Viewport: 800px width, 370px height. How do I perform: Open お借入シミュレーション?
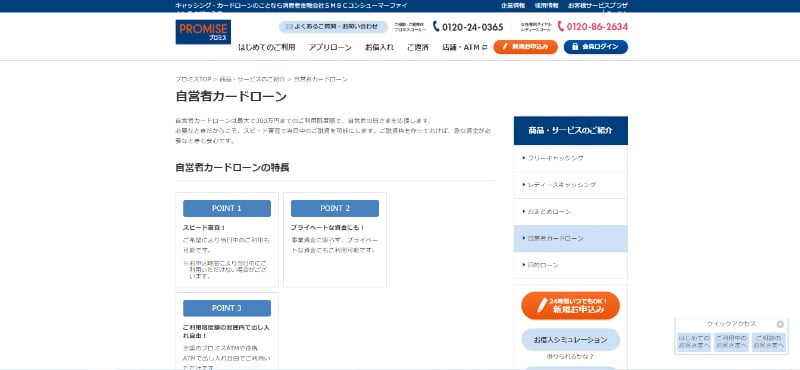570,339
